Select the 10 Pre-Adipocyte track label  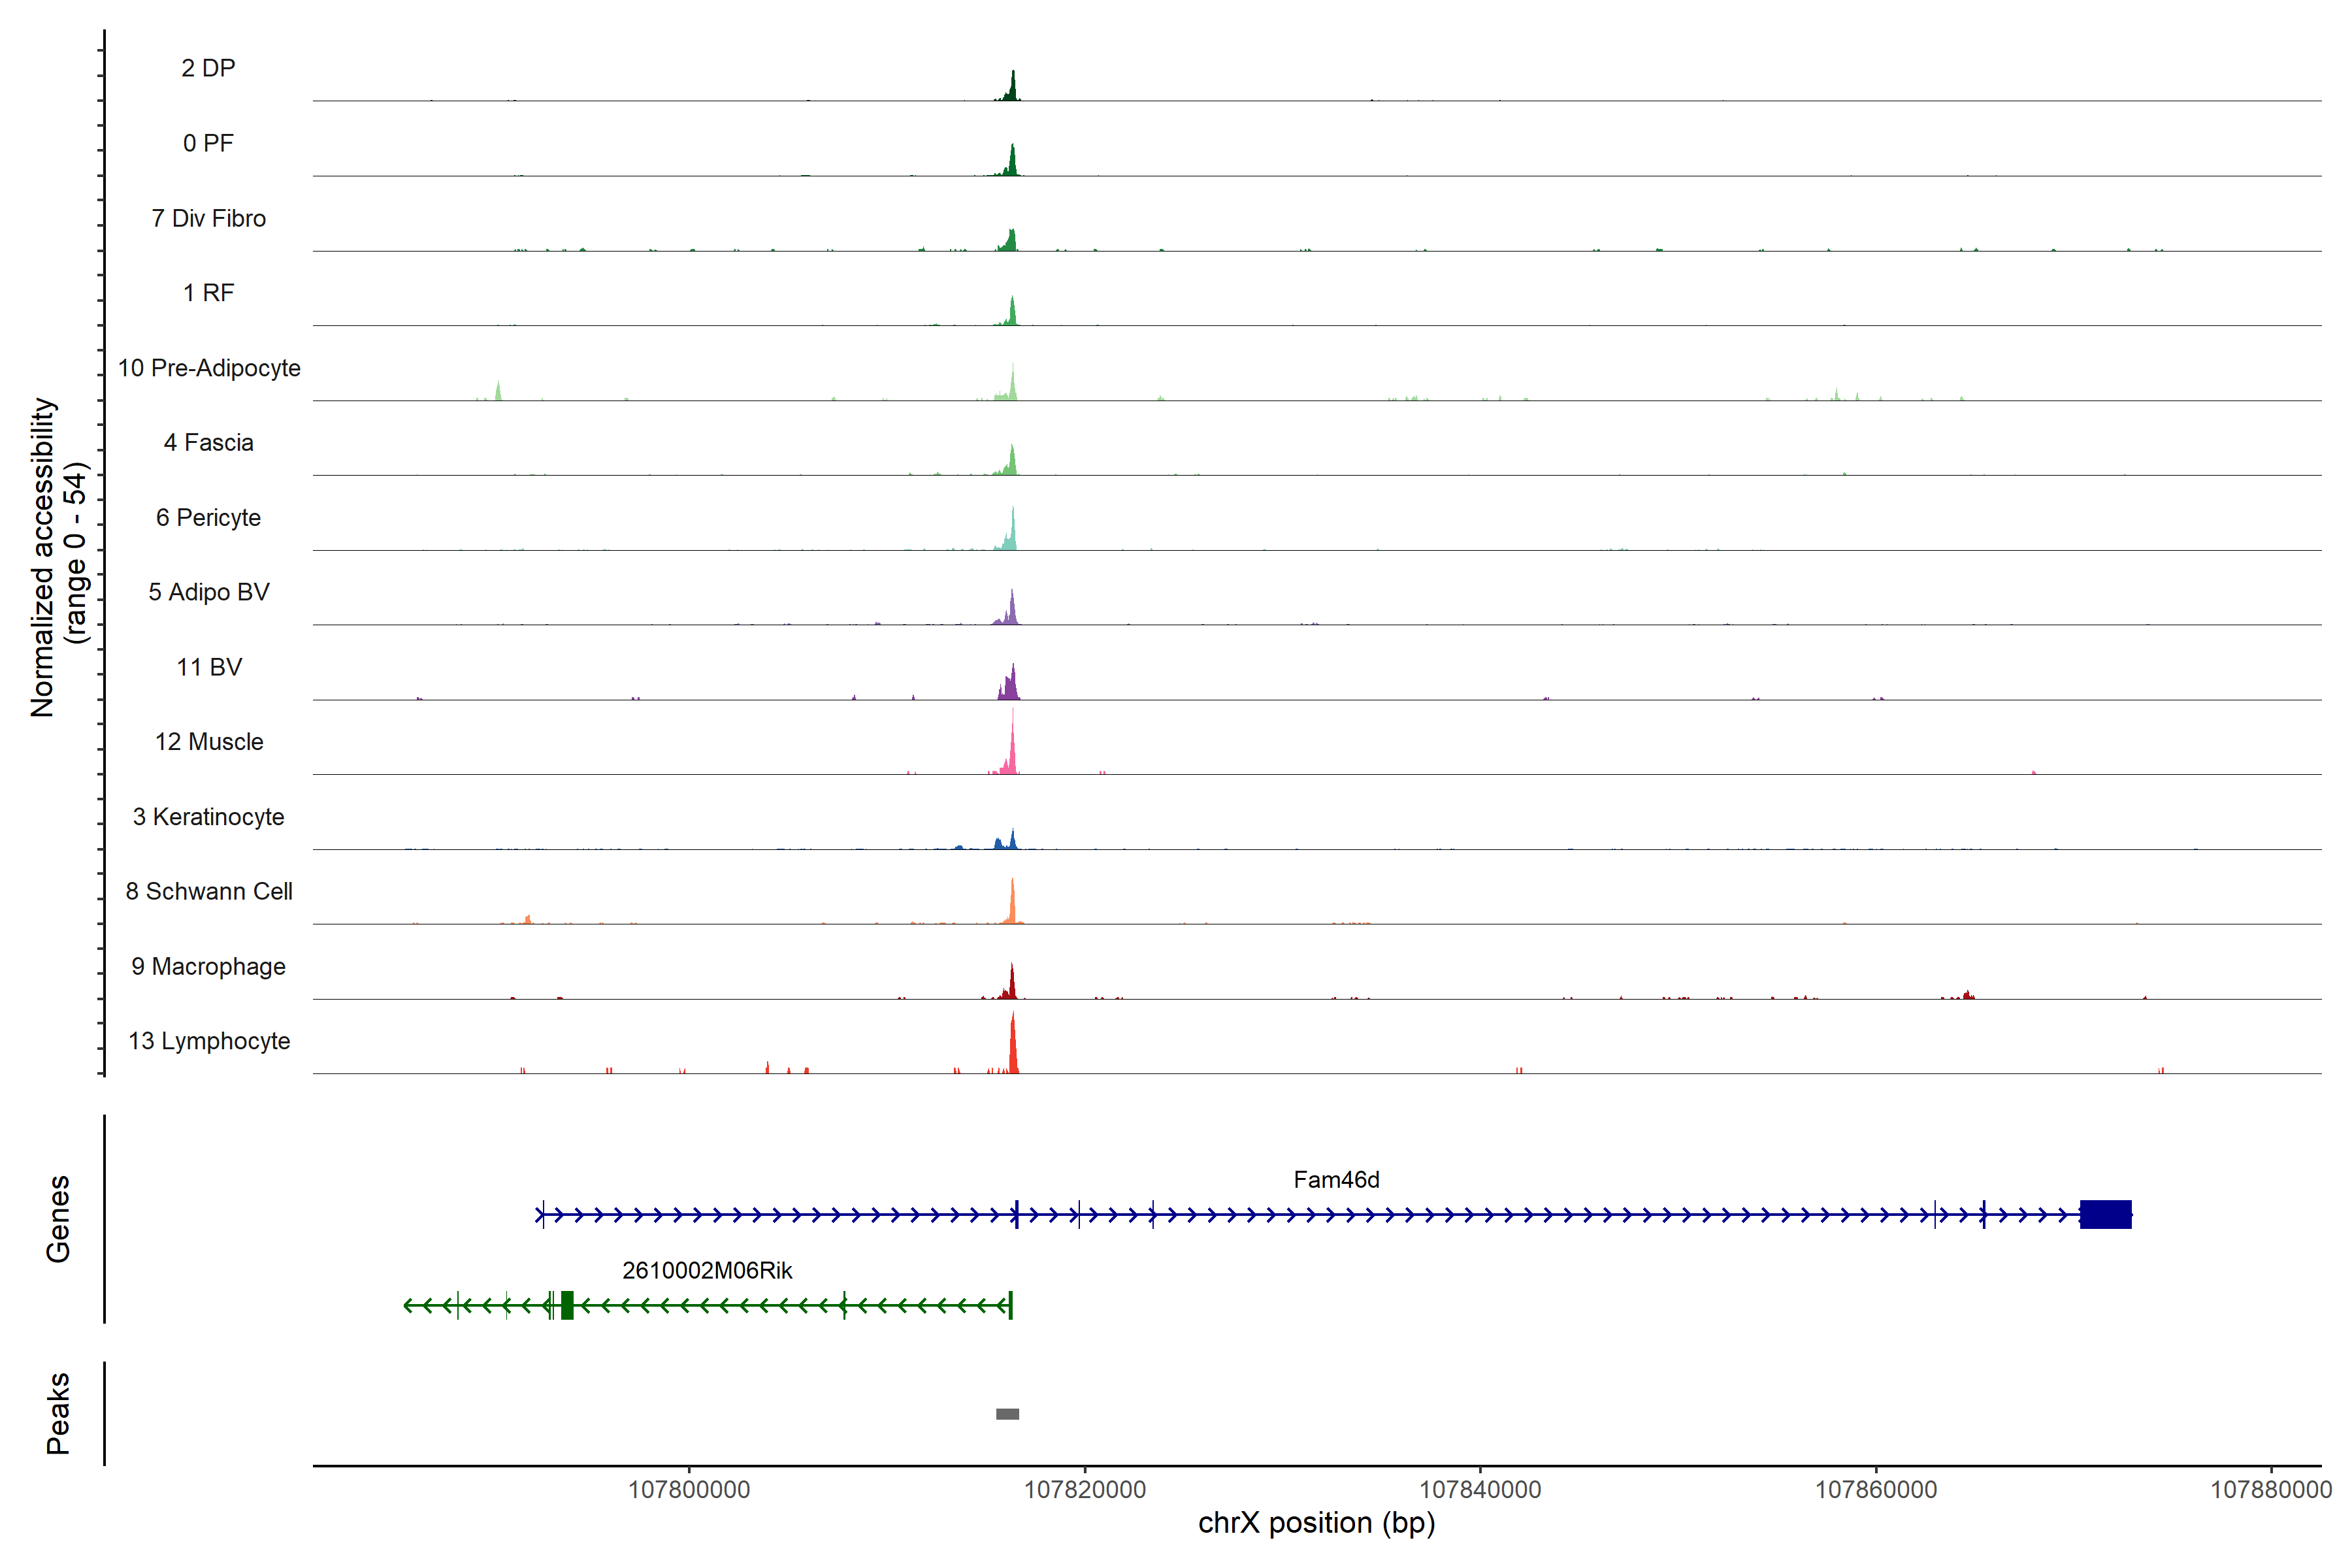click(x=209, y=368)
